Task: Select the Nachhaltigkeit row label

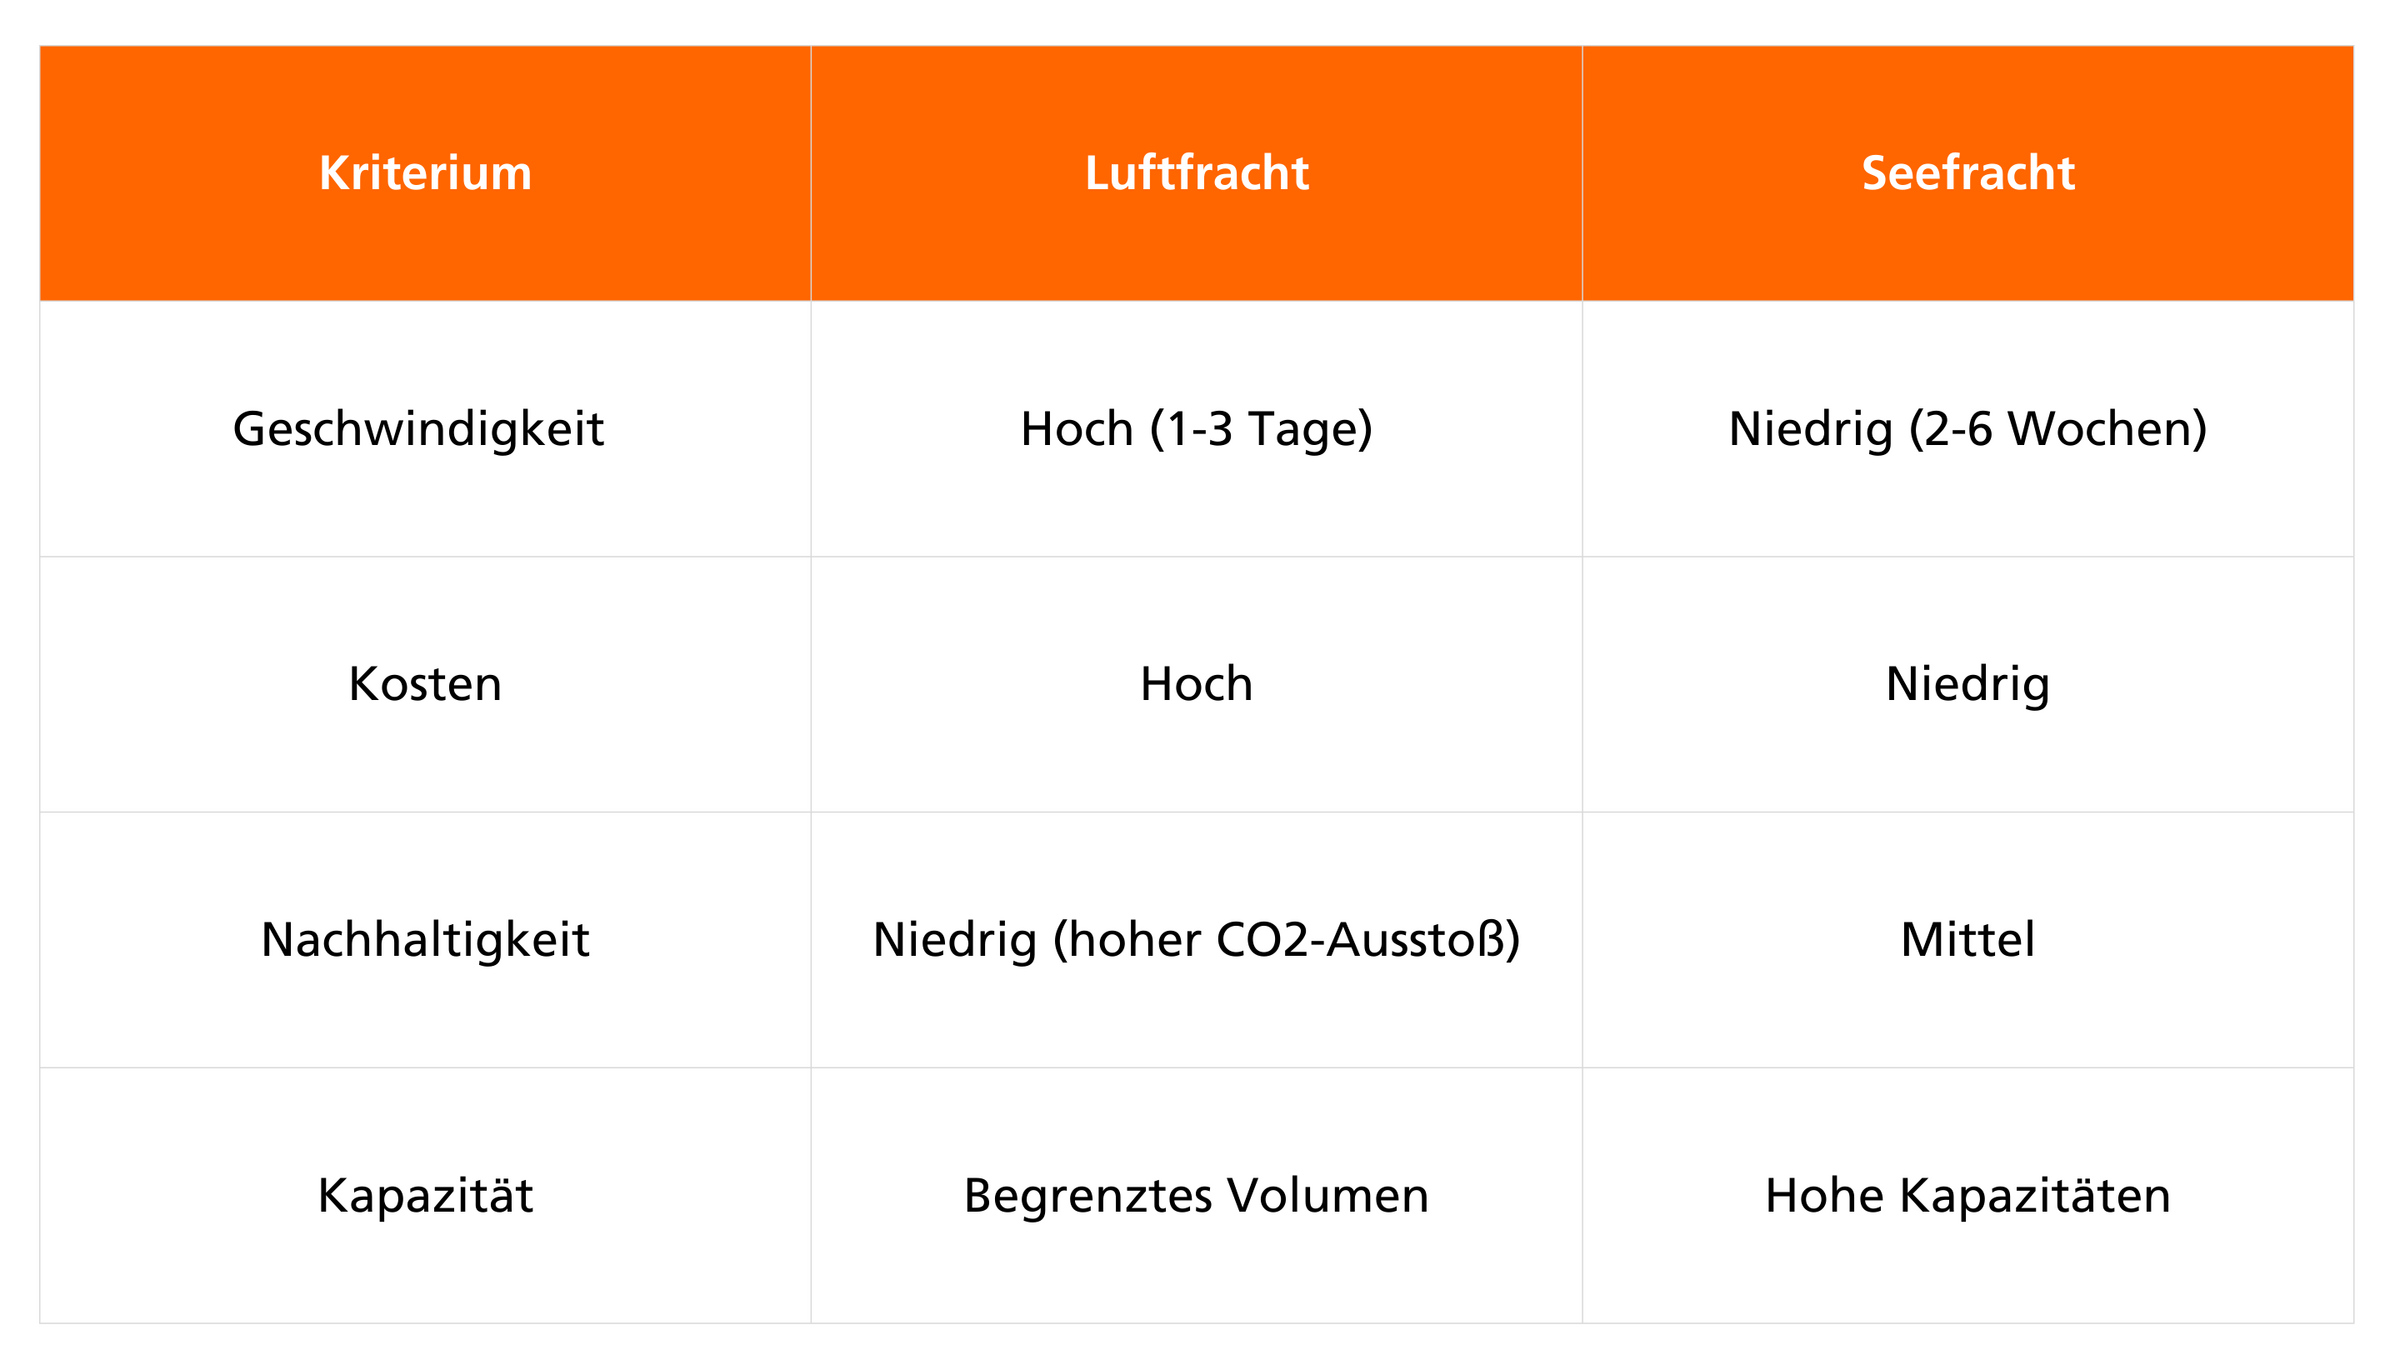Action: point(425,940)
